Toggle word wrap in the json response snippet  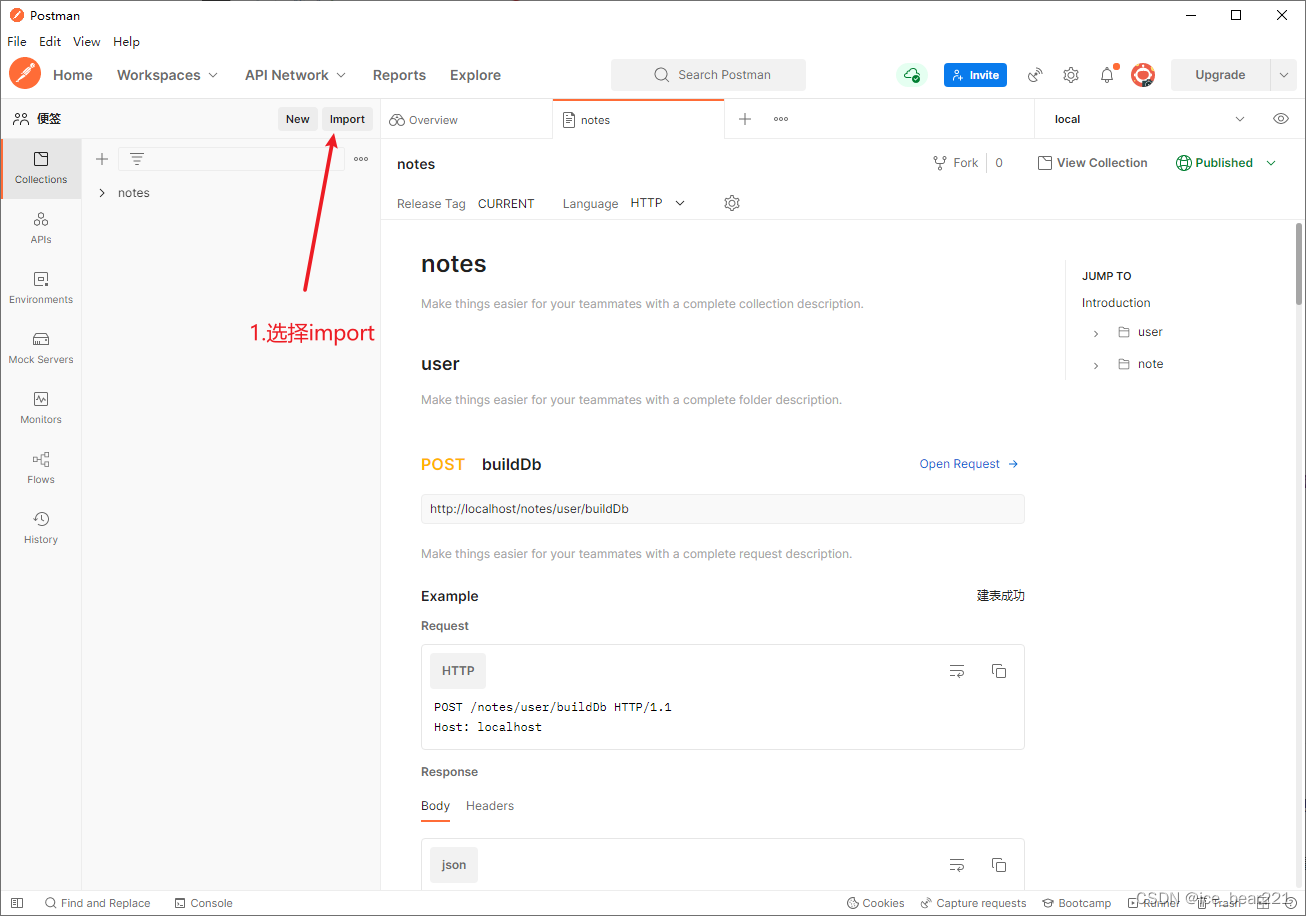point(957,865)
